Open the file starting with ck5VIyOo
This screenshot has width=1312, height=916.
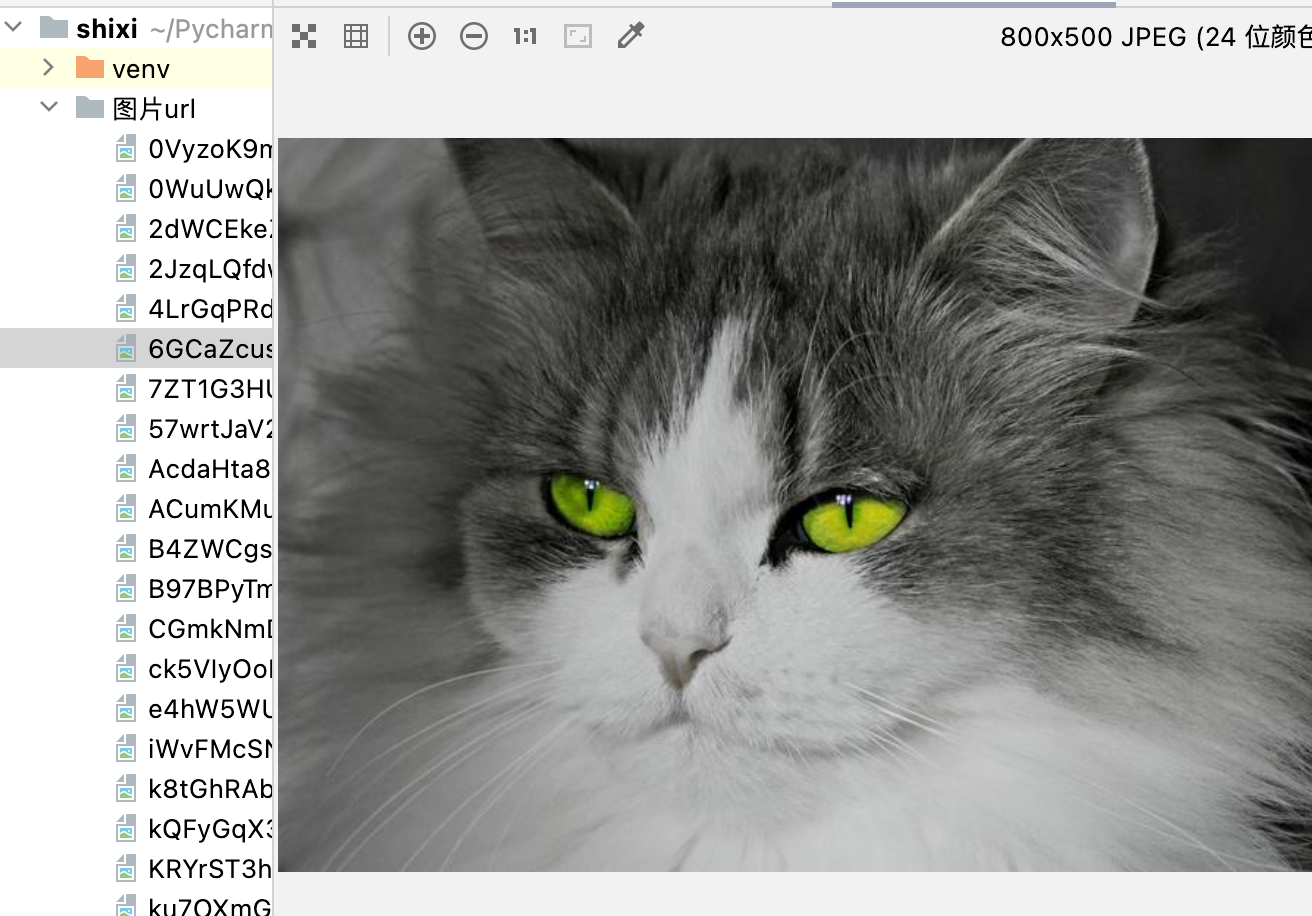[210, 668]
